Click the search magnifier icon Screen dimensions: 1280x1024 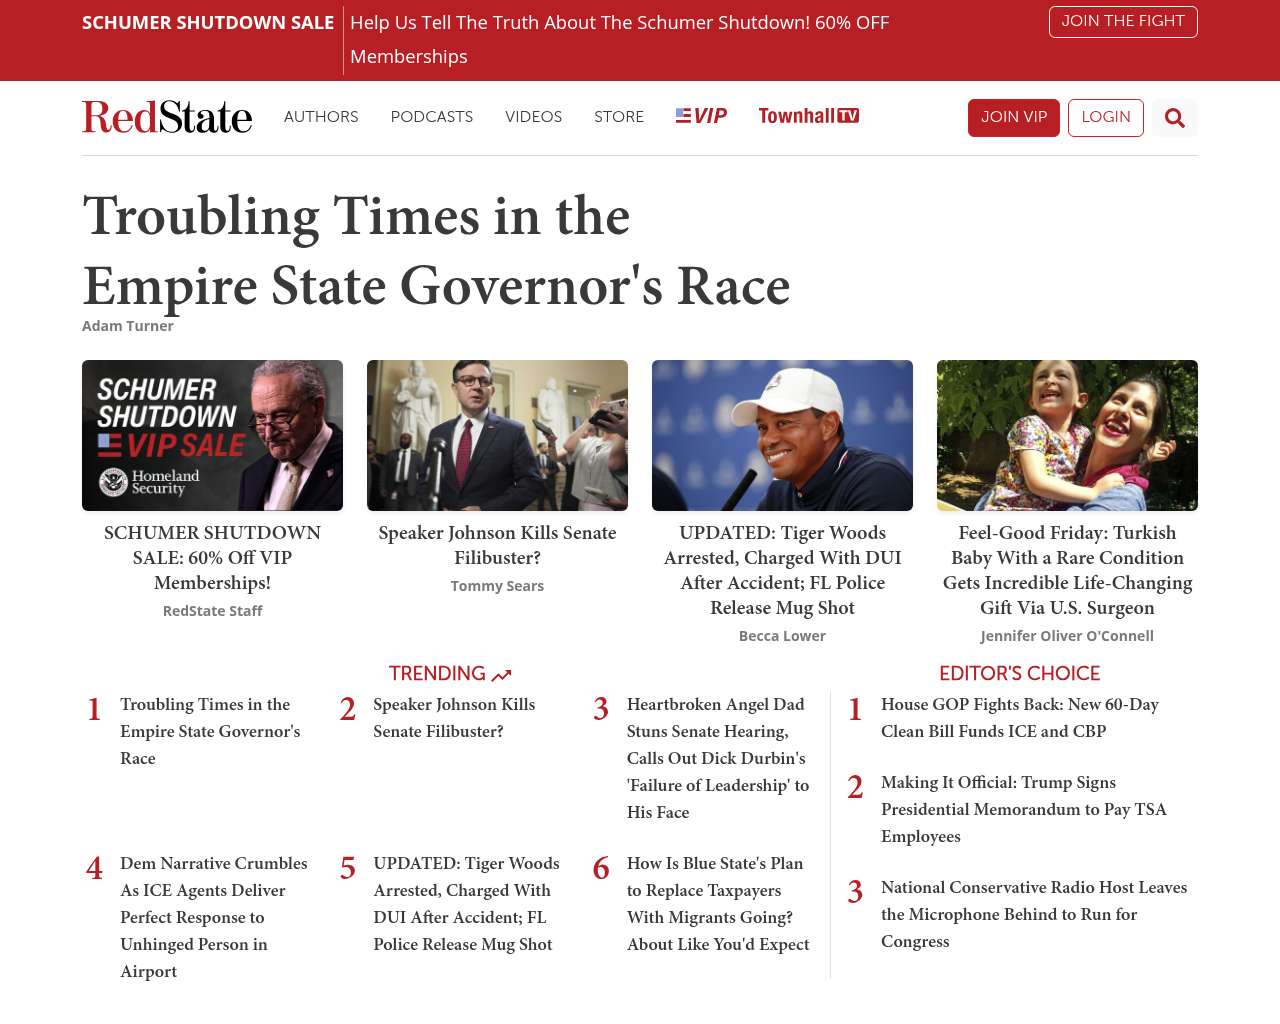pyautogui.click(x=1174, y=118)
